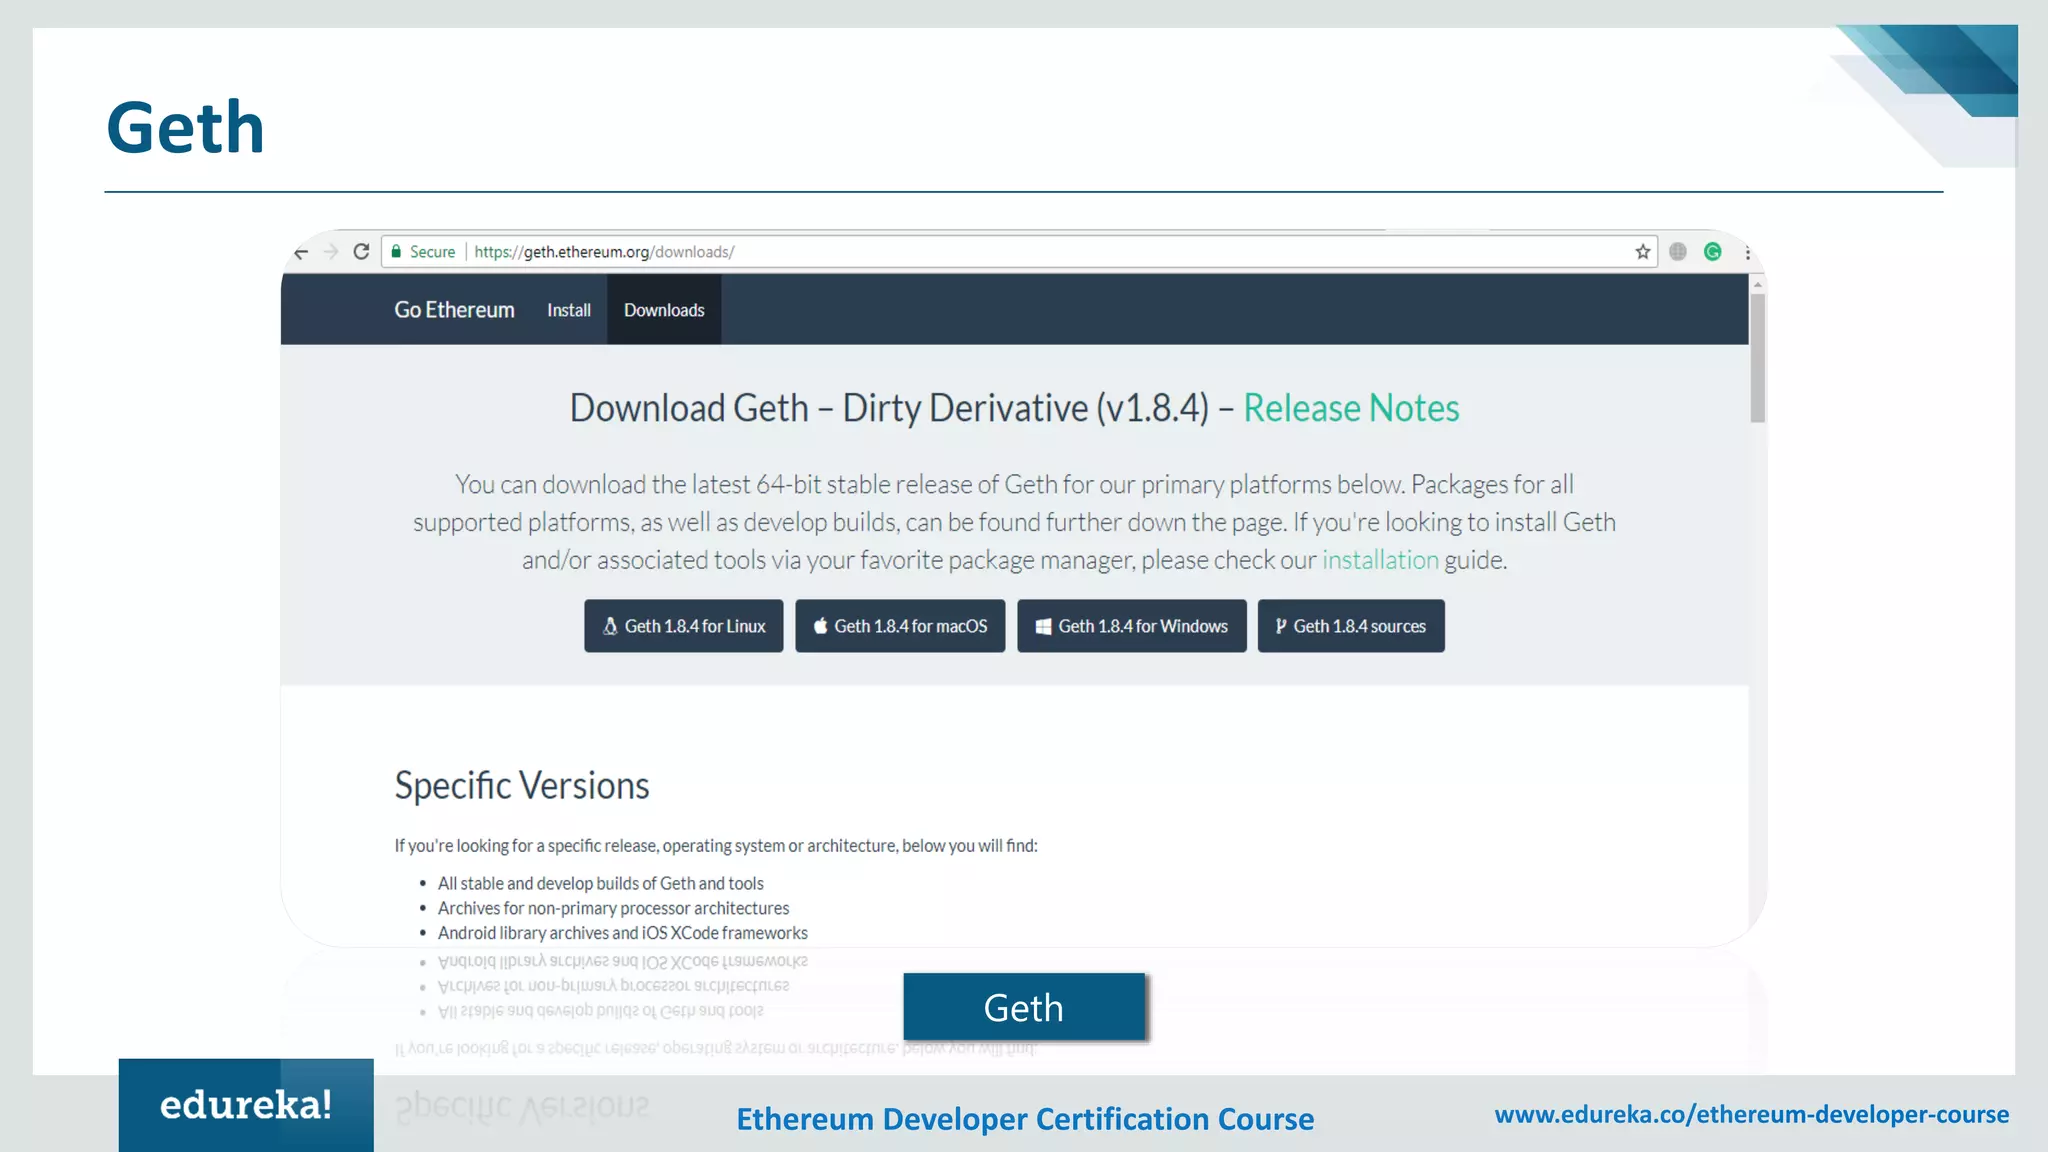The height and width of the screenshot is (1152, 2048).
Task: Click the scrollbar up arrow
Action: 1757,285
